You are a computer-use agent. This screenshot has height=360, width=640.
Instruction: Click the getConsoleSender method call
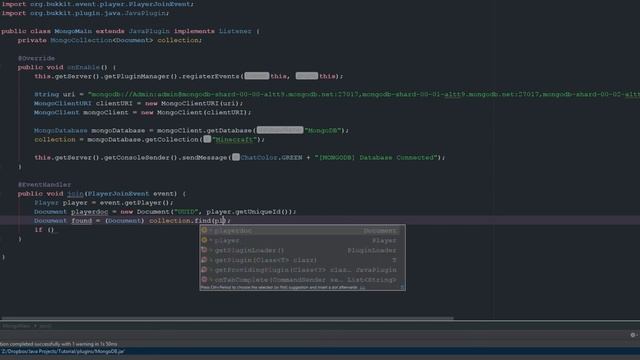[141, 158]
